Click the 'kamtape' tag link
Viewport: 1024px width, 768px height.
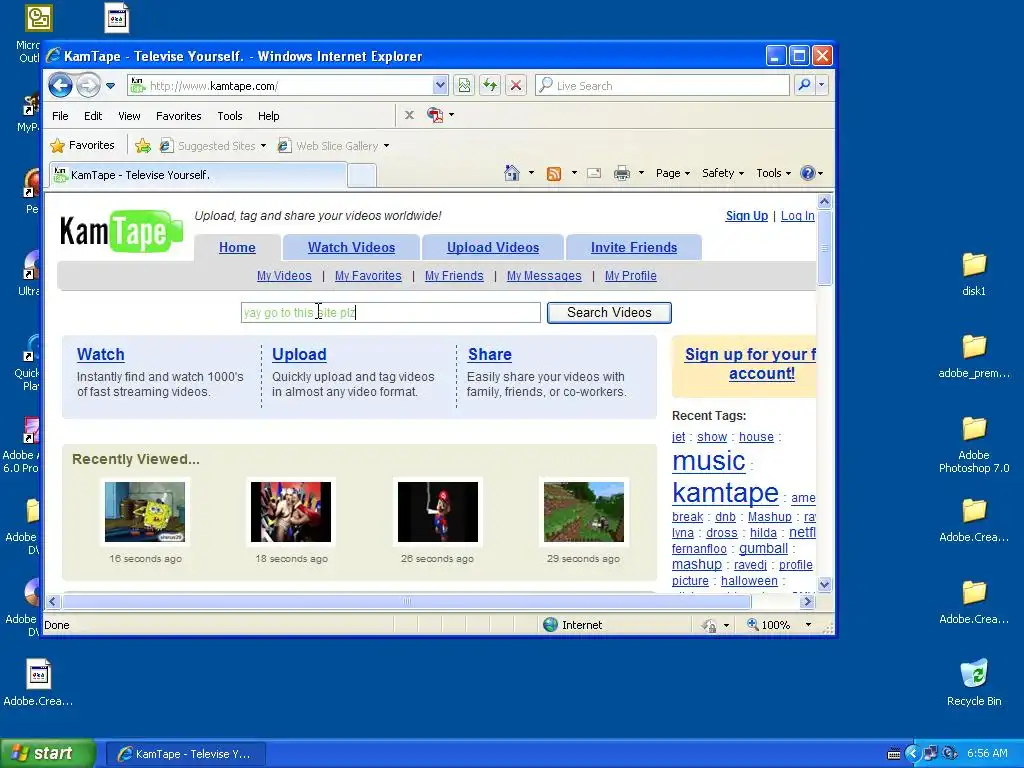[725, 492]
